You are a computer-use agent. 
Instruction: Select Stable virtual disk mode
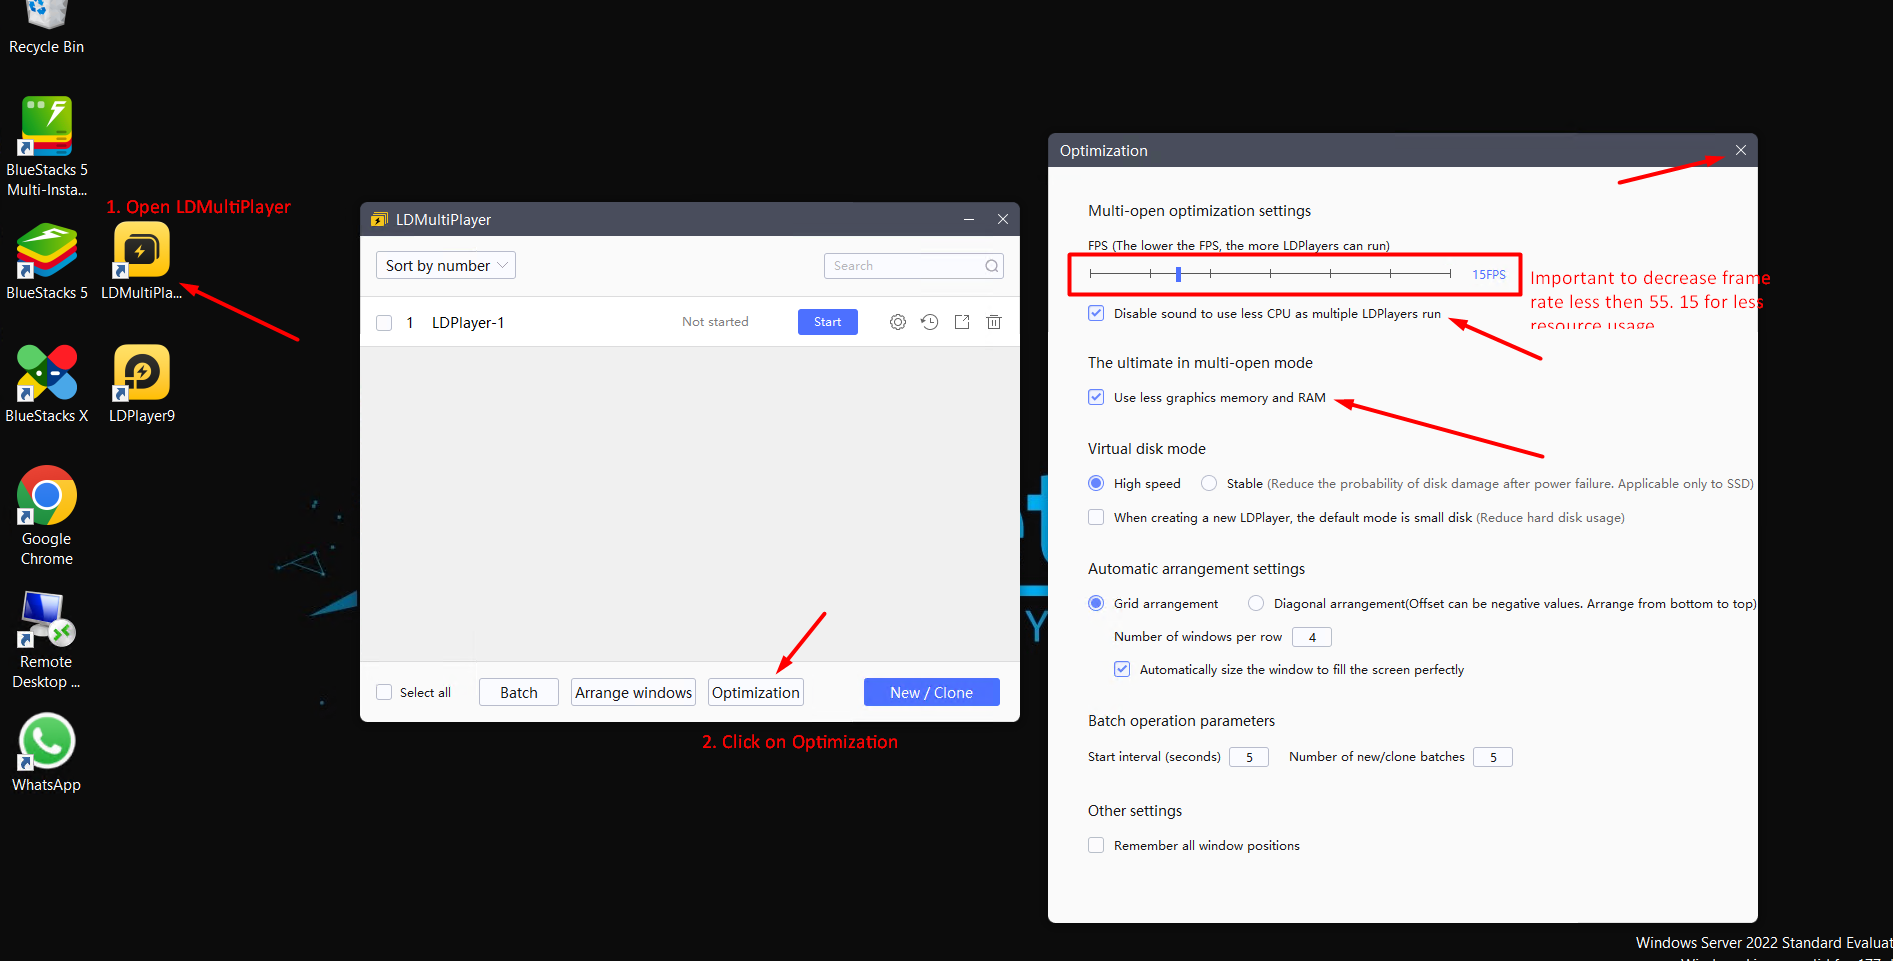pos(1209,483)
